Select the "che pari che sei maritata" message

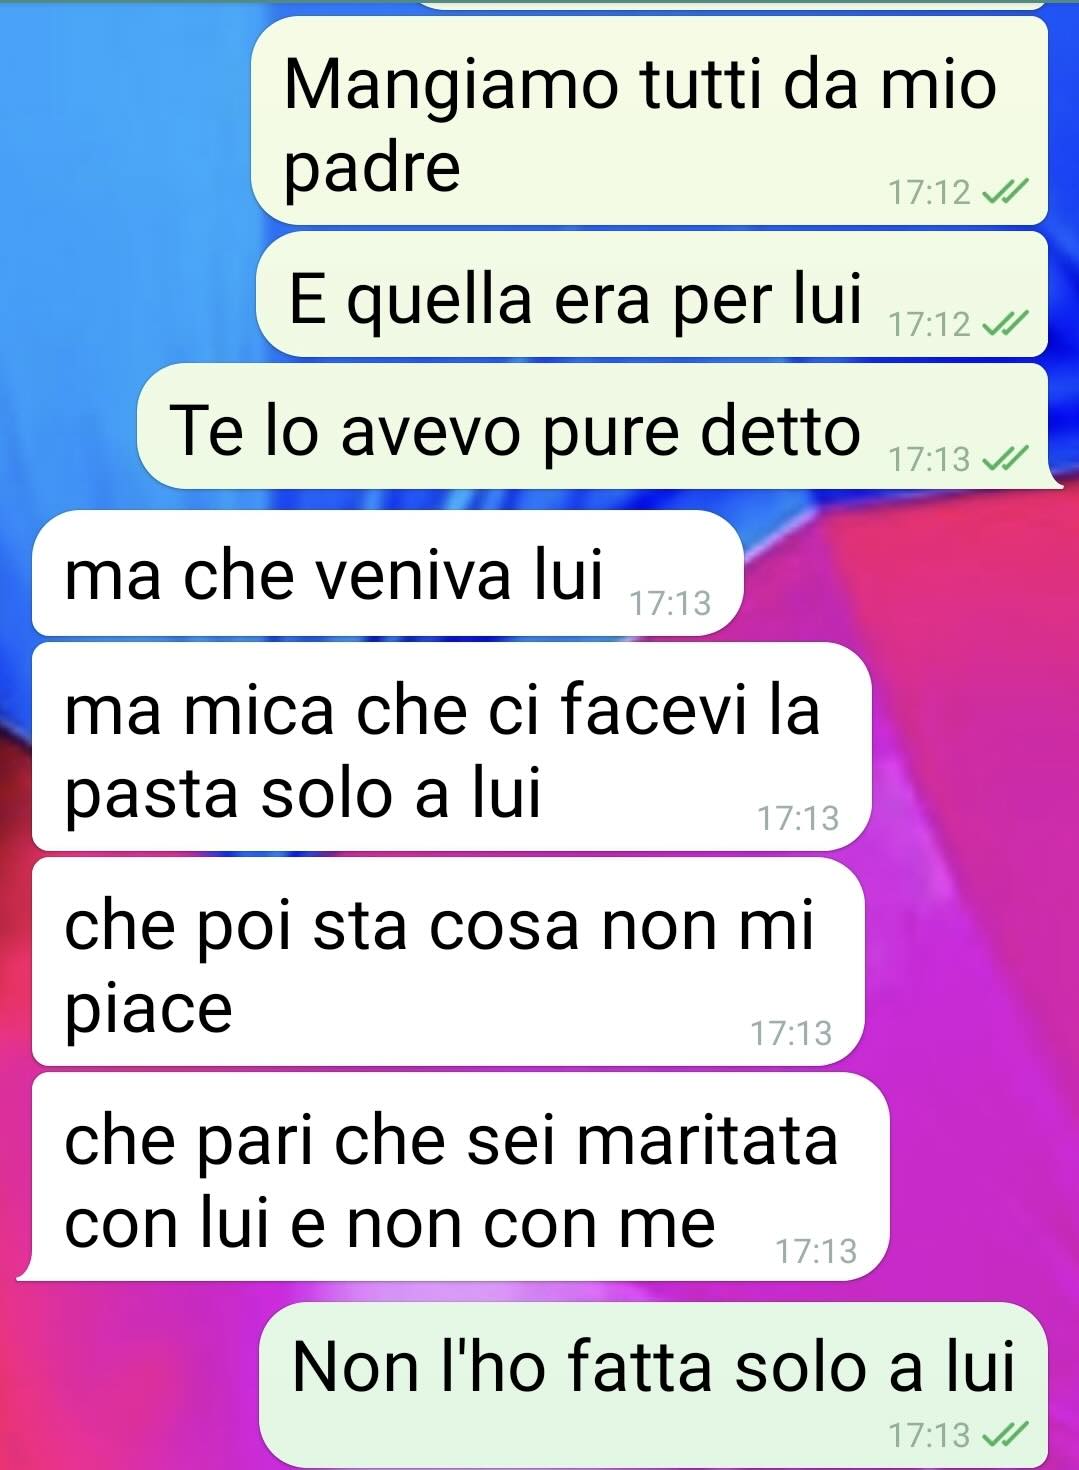click(x=453, y=1177)
